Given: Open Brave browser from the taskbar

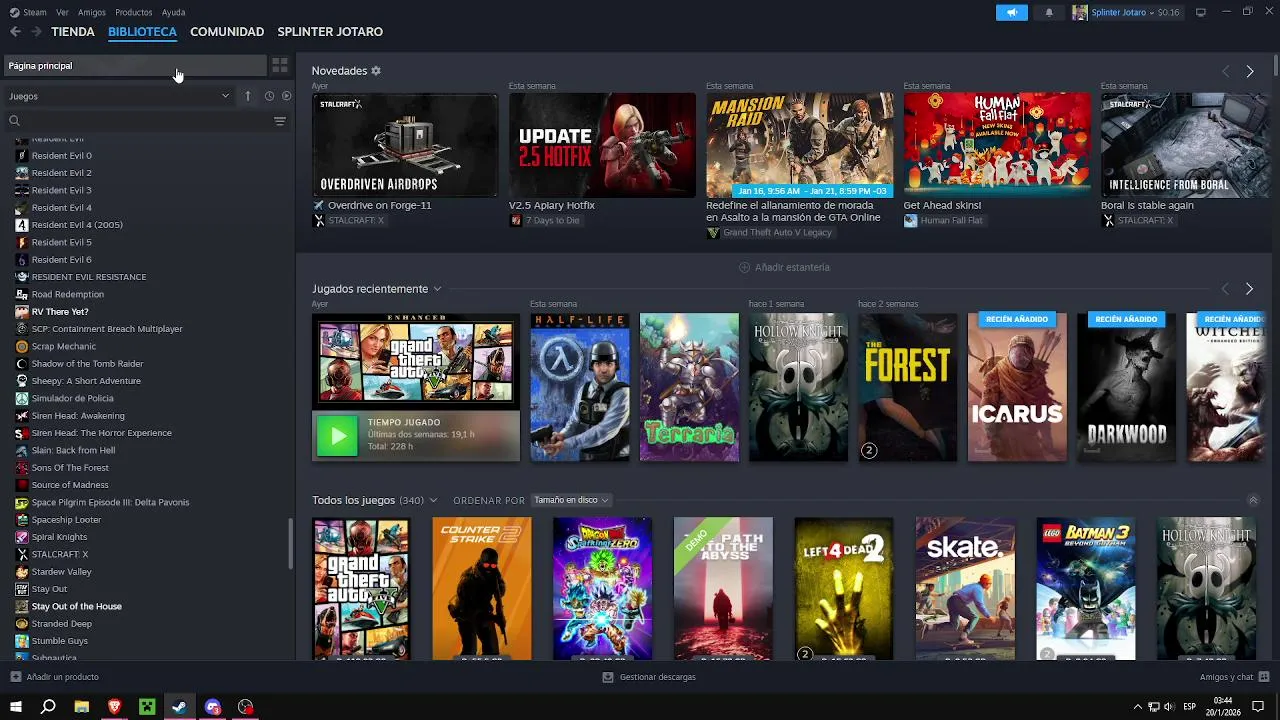Looking at the screenshot, I should tap(114, 707).
